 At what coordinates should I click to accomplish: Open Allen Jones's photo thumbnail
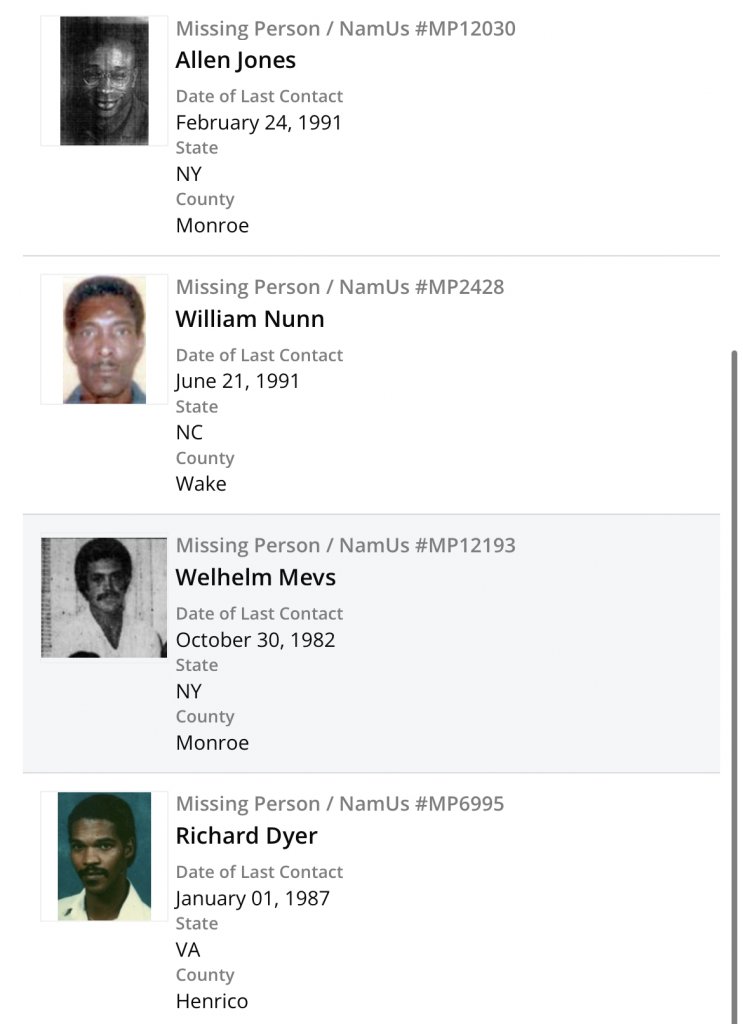tap(104, 81)
